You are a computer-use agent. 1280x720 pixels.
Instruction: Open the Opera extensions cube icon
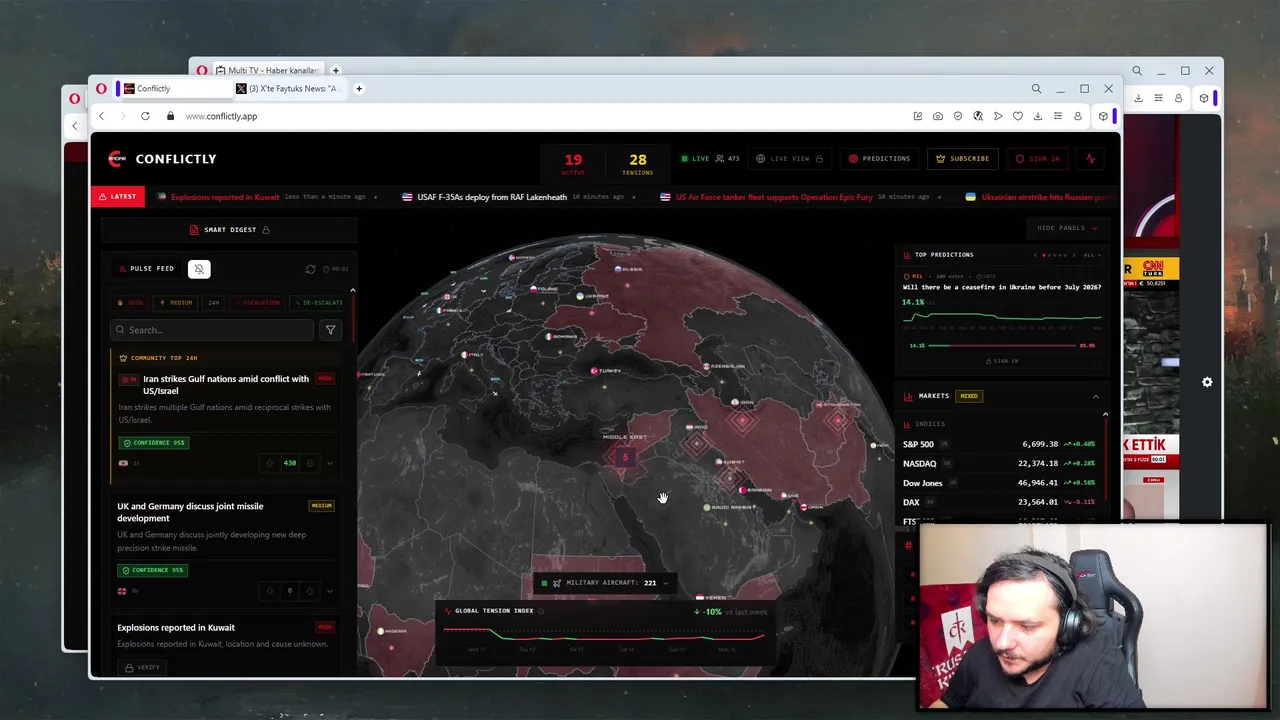[1103, 116]
